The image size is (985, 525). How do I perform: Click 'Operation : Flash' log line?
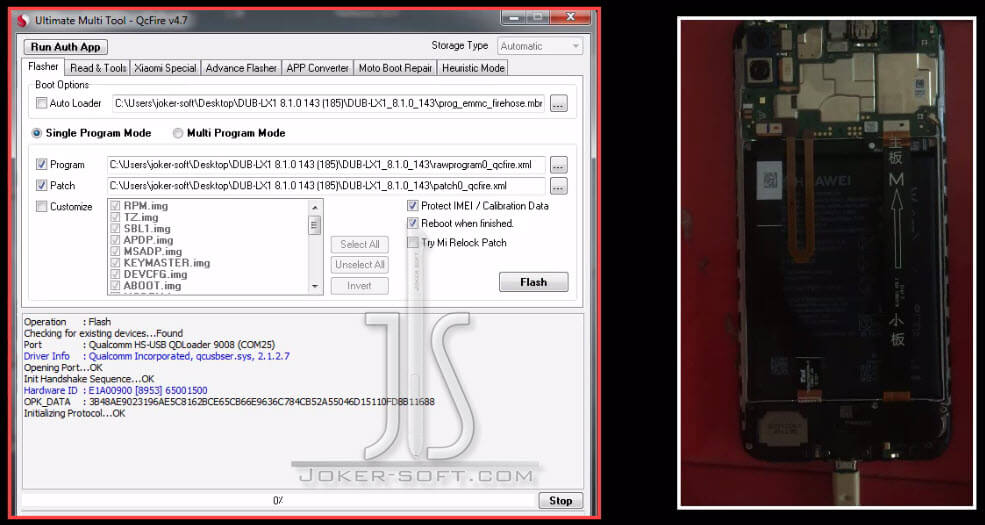[x=67, y=322]
